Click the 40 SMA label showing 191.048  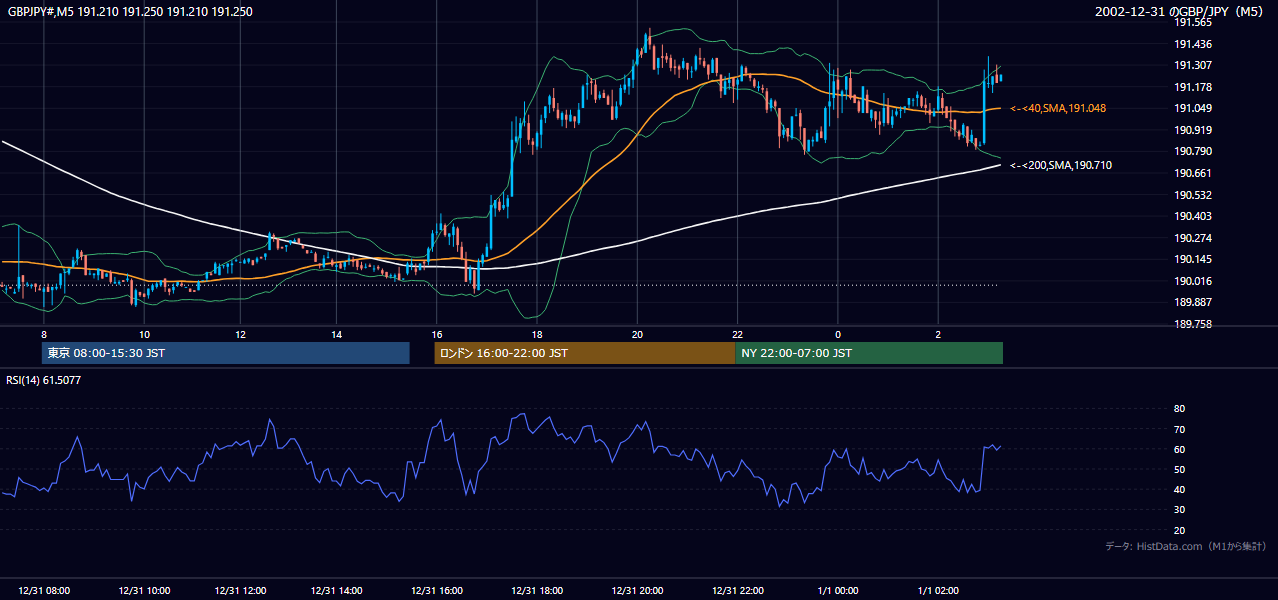click(1058, 108)
